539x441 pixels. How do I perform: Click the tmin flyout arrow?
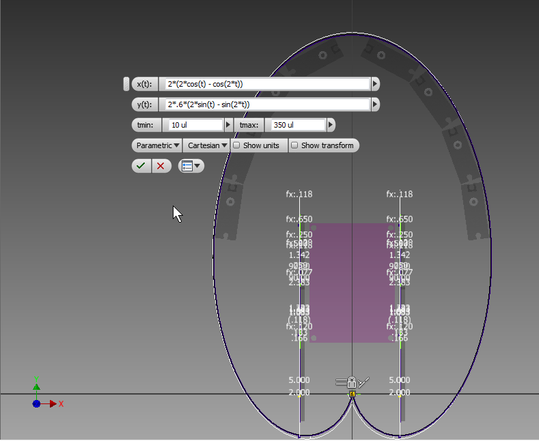(x=228, y=125)
